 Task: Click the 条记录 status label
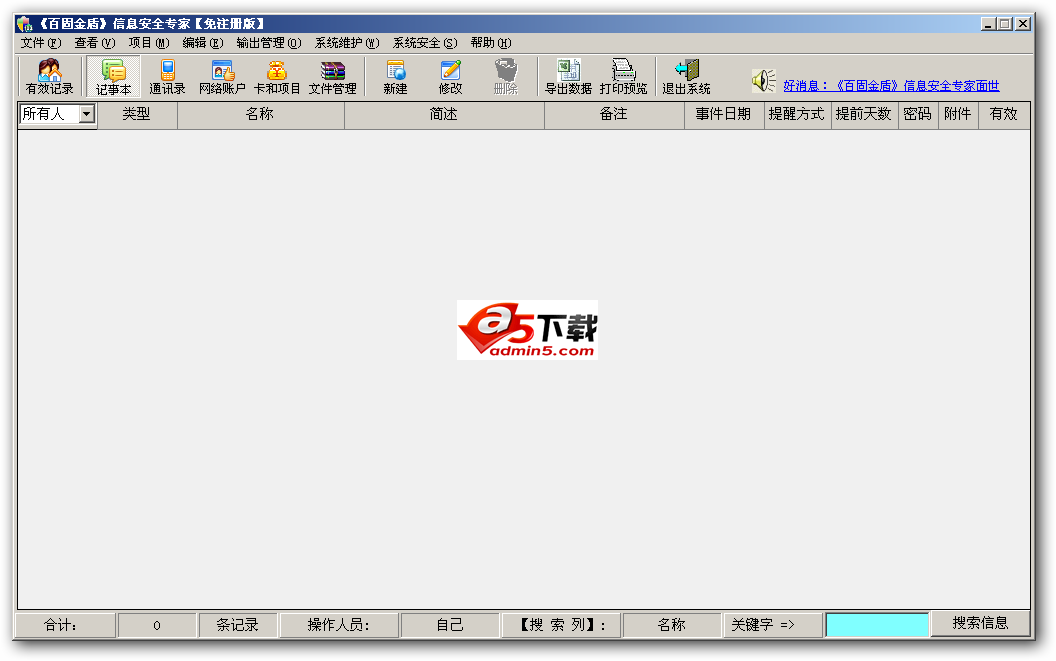pyautogui.click(x=237, y=625)
